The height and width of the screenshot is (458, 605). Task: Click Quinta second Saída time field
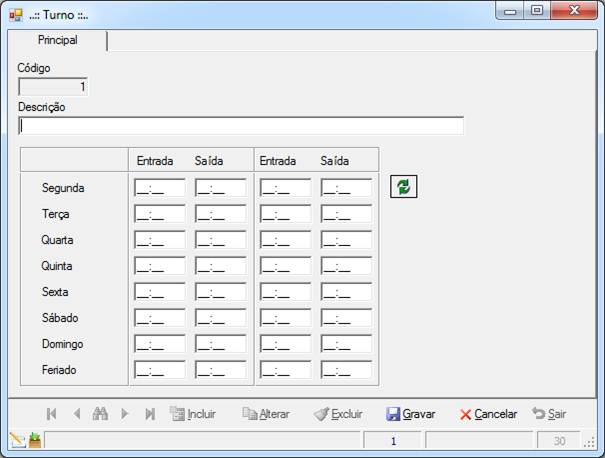(346, 266)
